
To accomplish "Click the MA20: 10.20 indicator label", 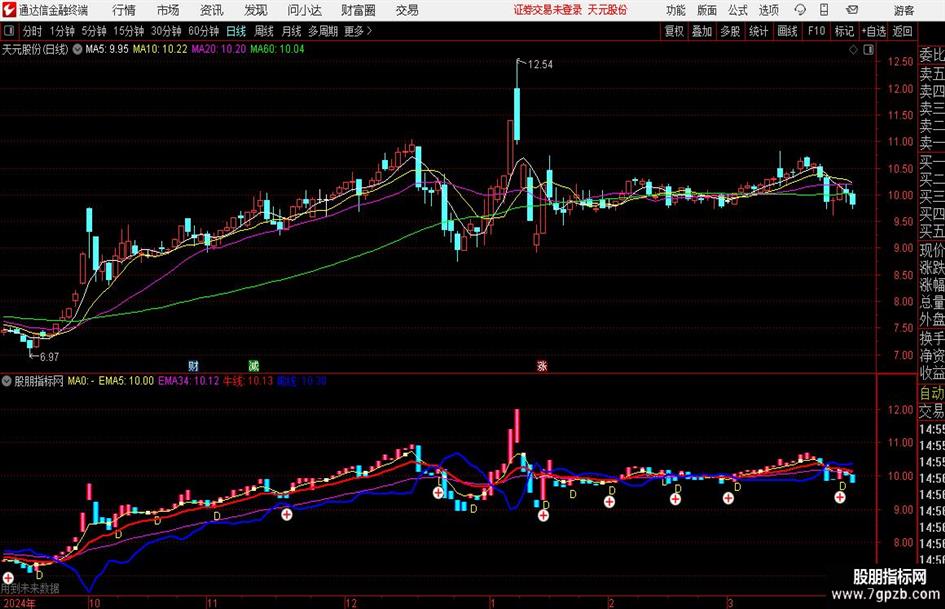I will 219,49.
